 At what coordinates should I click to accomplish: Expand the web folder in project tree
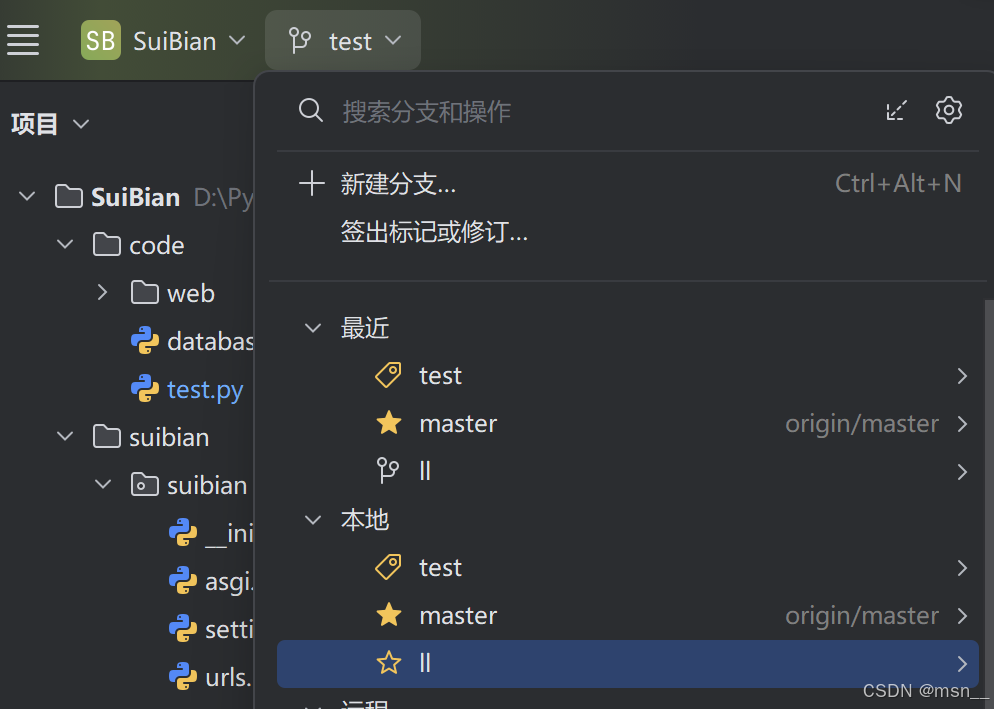(100, 292)
